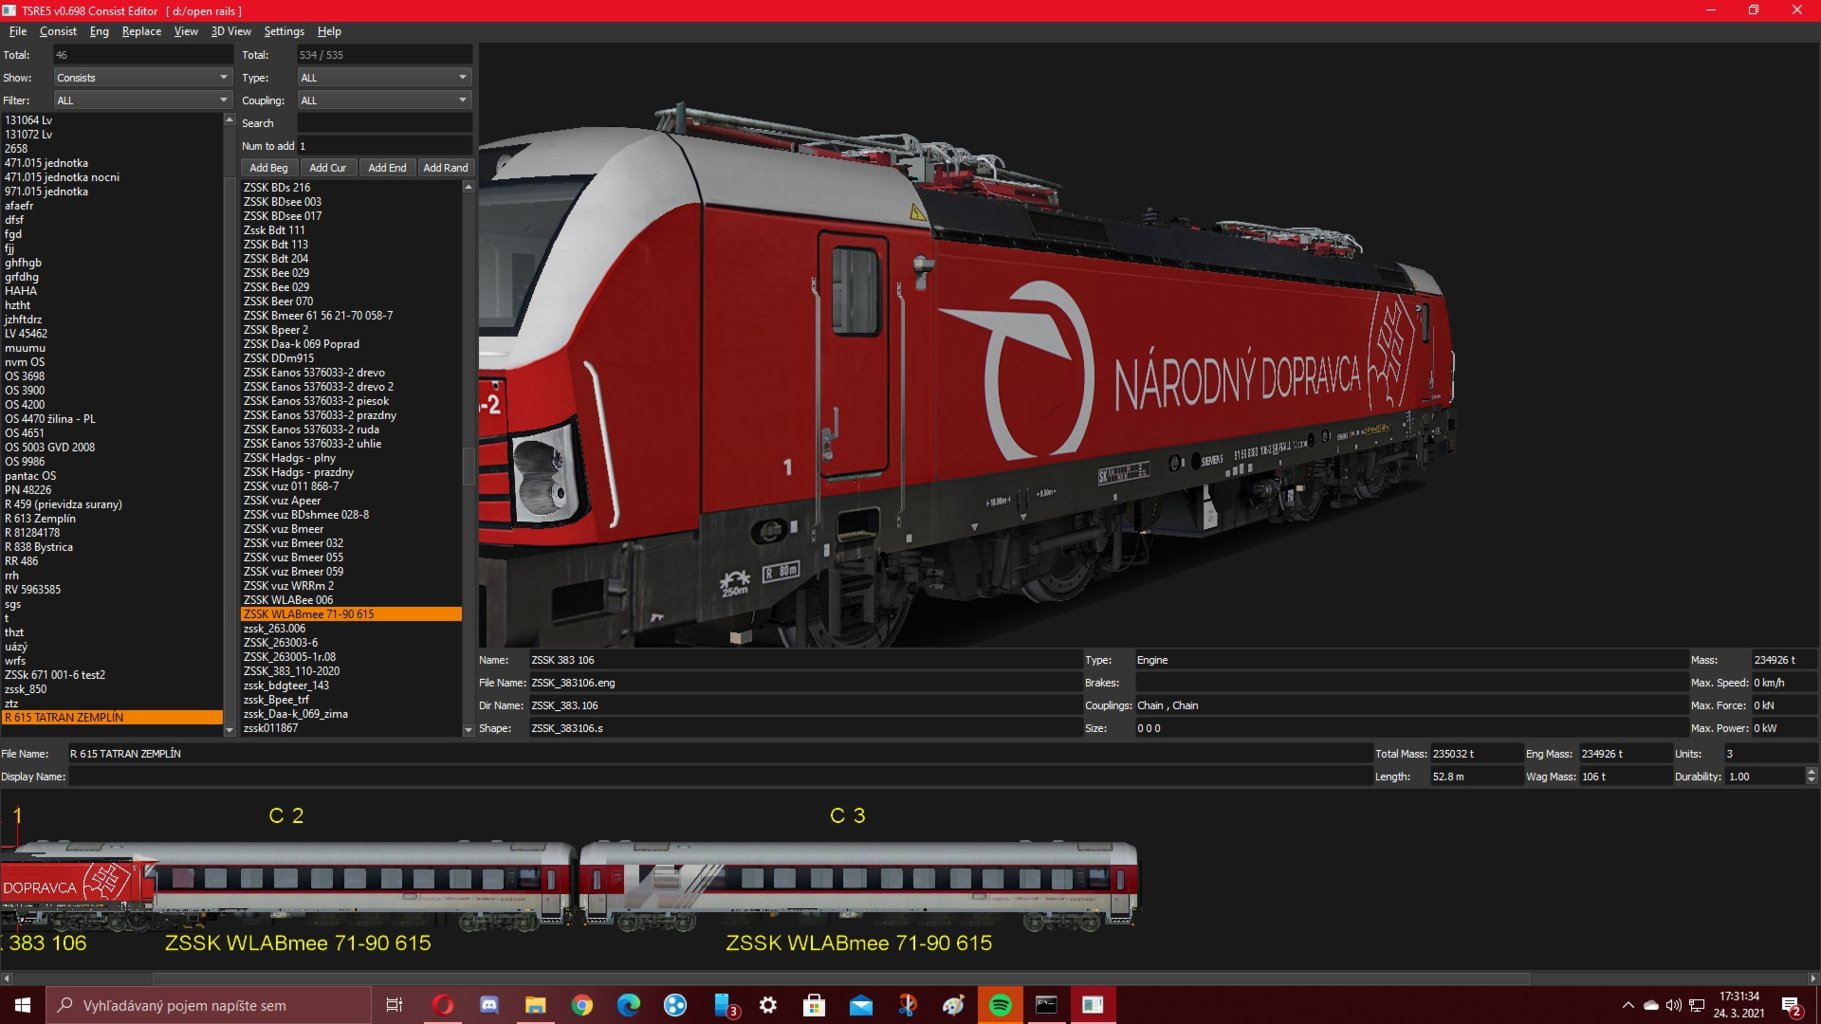
Task: Open File Explorer from the taskbar
Action: pyautogui.click(x=535, y=1005)
